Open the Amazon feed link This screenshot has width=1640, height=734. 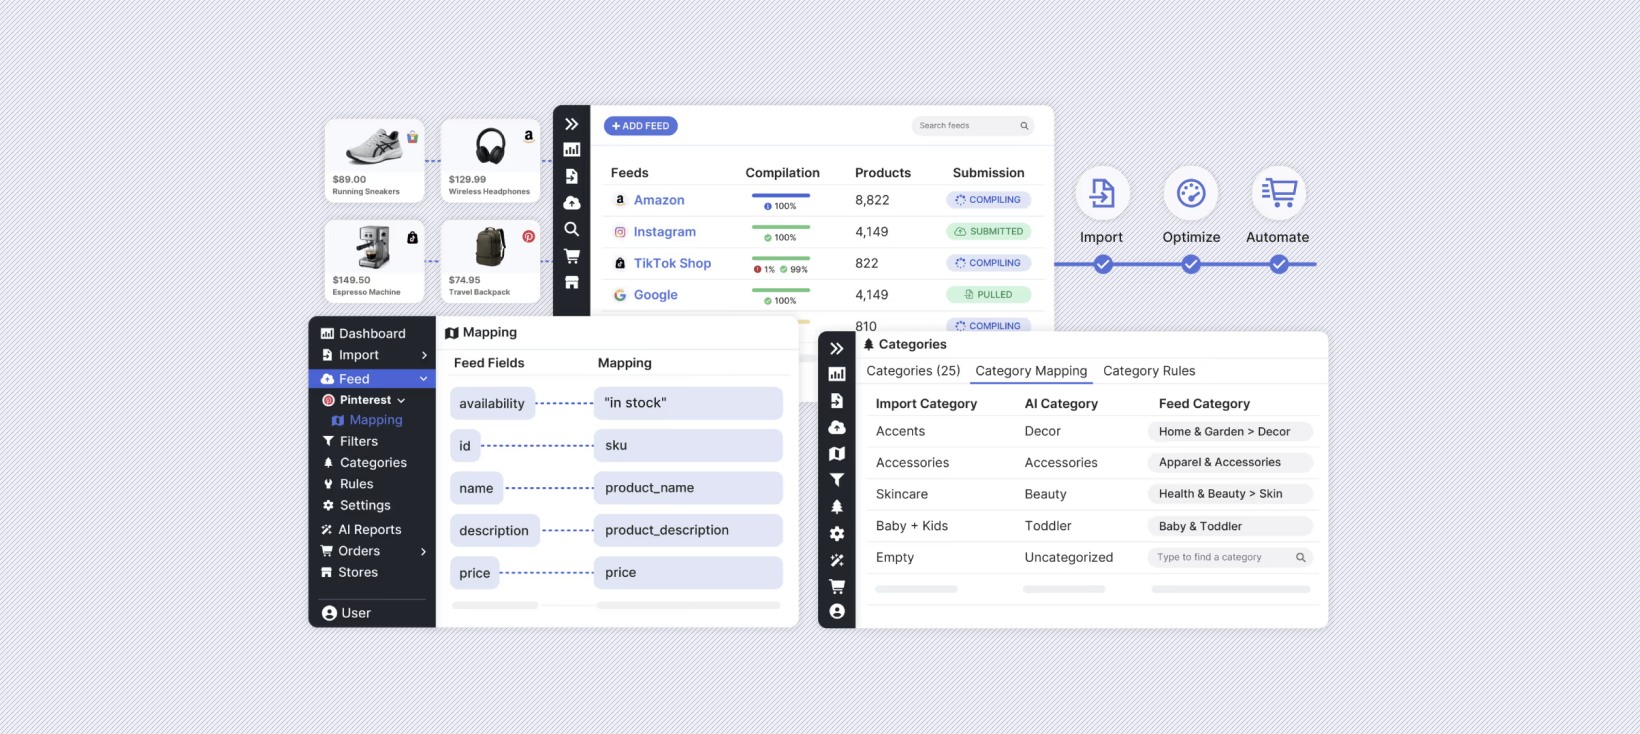[x=659, y=200]
